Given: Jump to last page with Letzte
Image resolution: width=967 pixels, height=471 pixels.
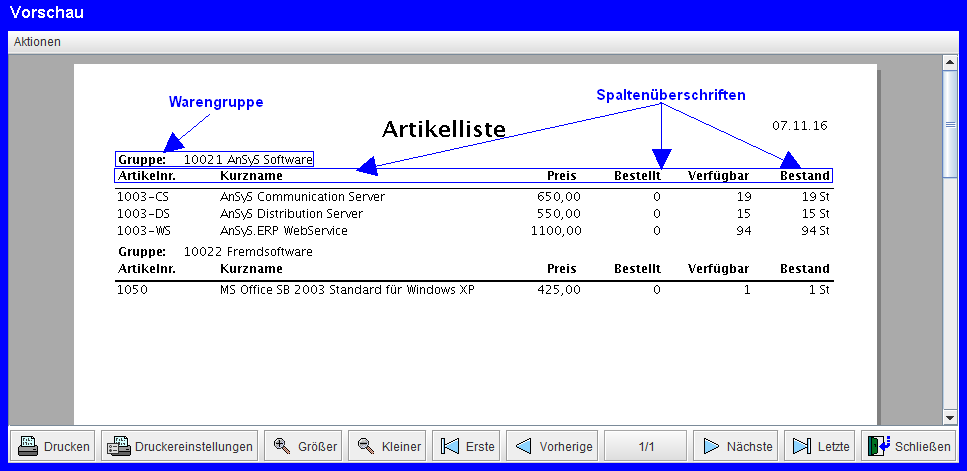Looking at the screenshot, I should [x=820, y=446].
